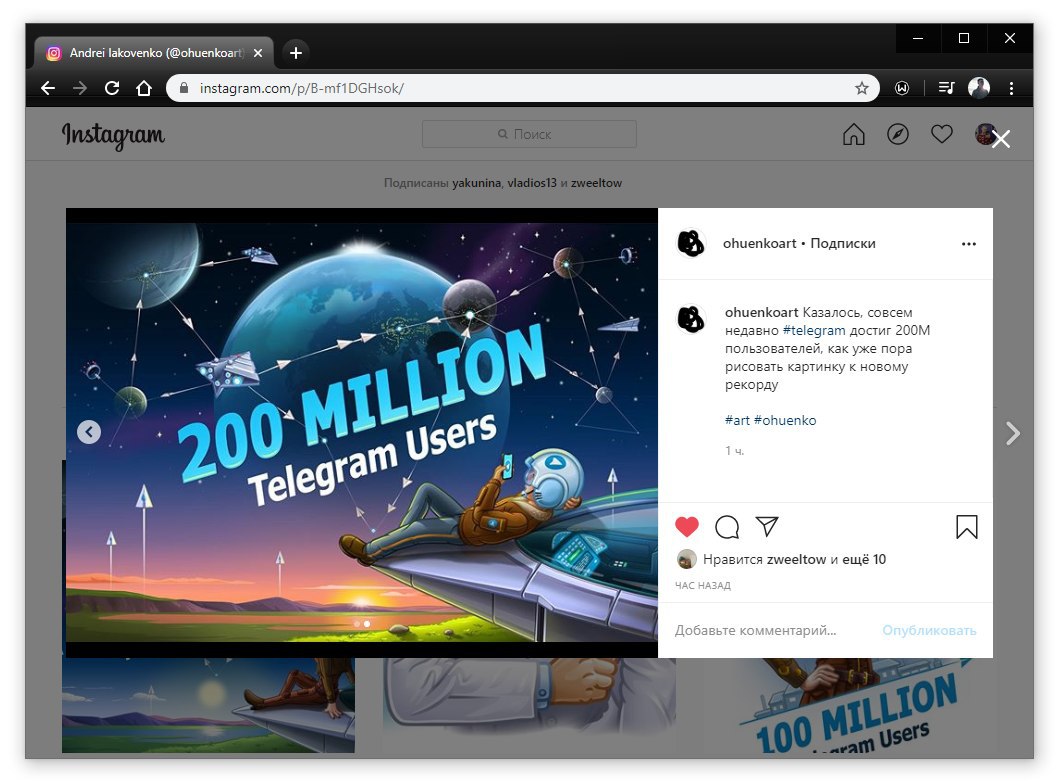Open the three-dot post options menu
Image resolution: width=1064 pixels, height=781 pixels.
click(x=969, y=244)
